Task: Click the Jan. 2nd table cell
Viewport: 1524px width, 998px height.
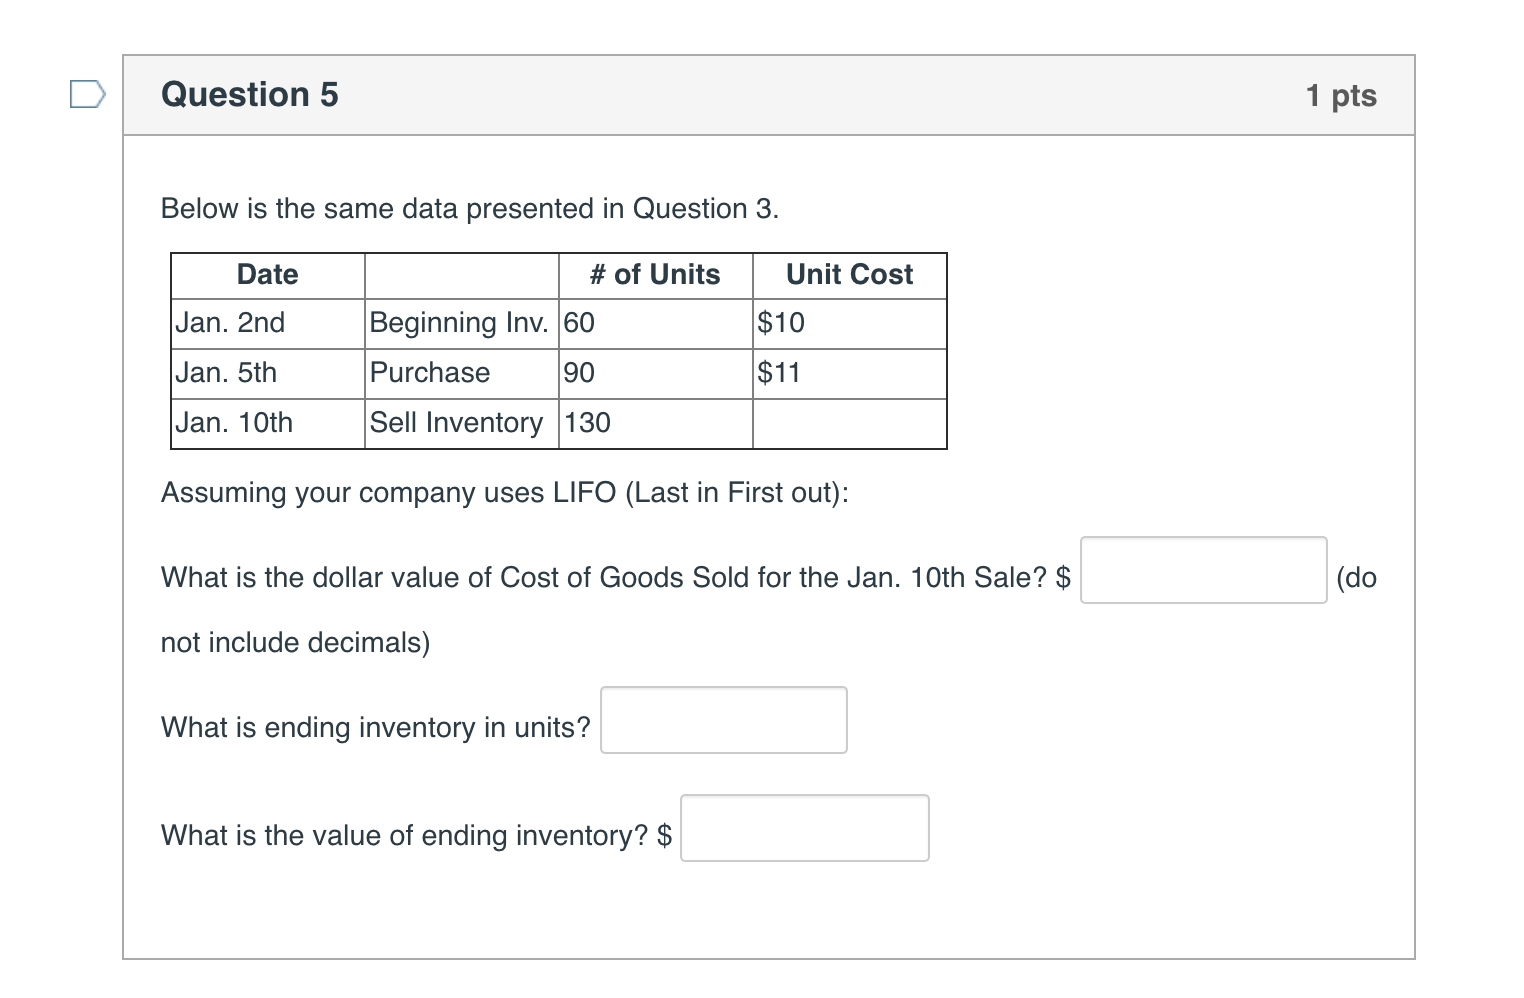Action: [x=231, y=323]
